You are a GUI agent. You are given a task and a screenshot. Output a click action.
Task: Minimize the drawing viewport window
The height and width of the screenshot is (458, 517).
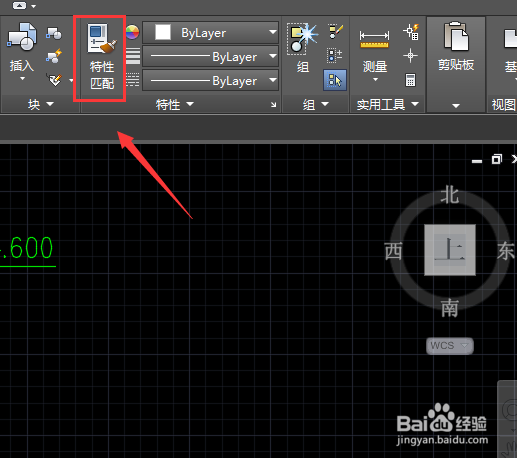(477, 161)
